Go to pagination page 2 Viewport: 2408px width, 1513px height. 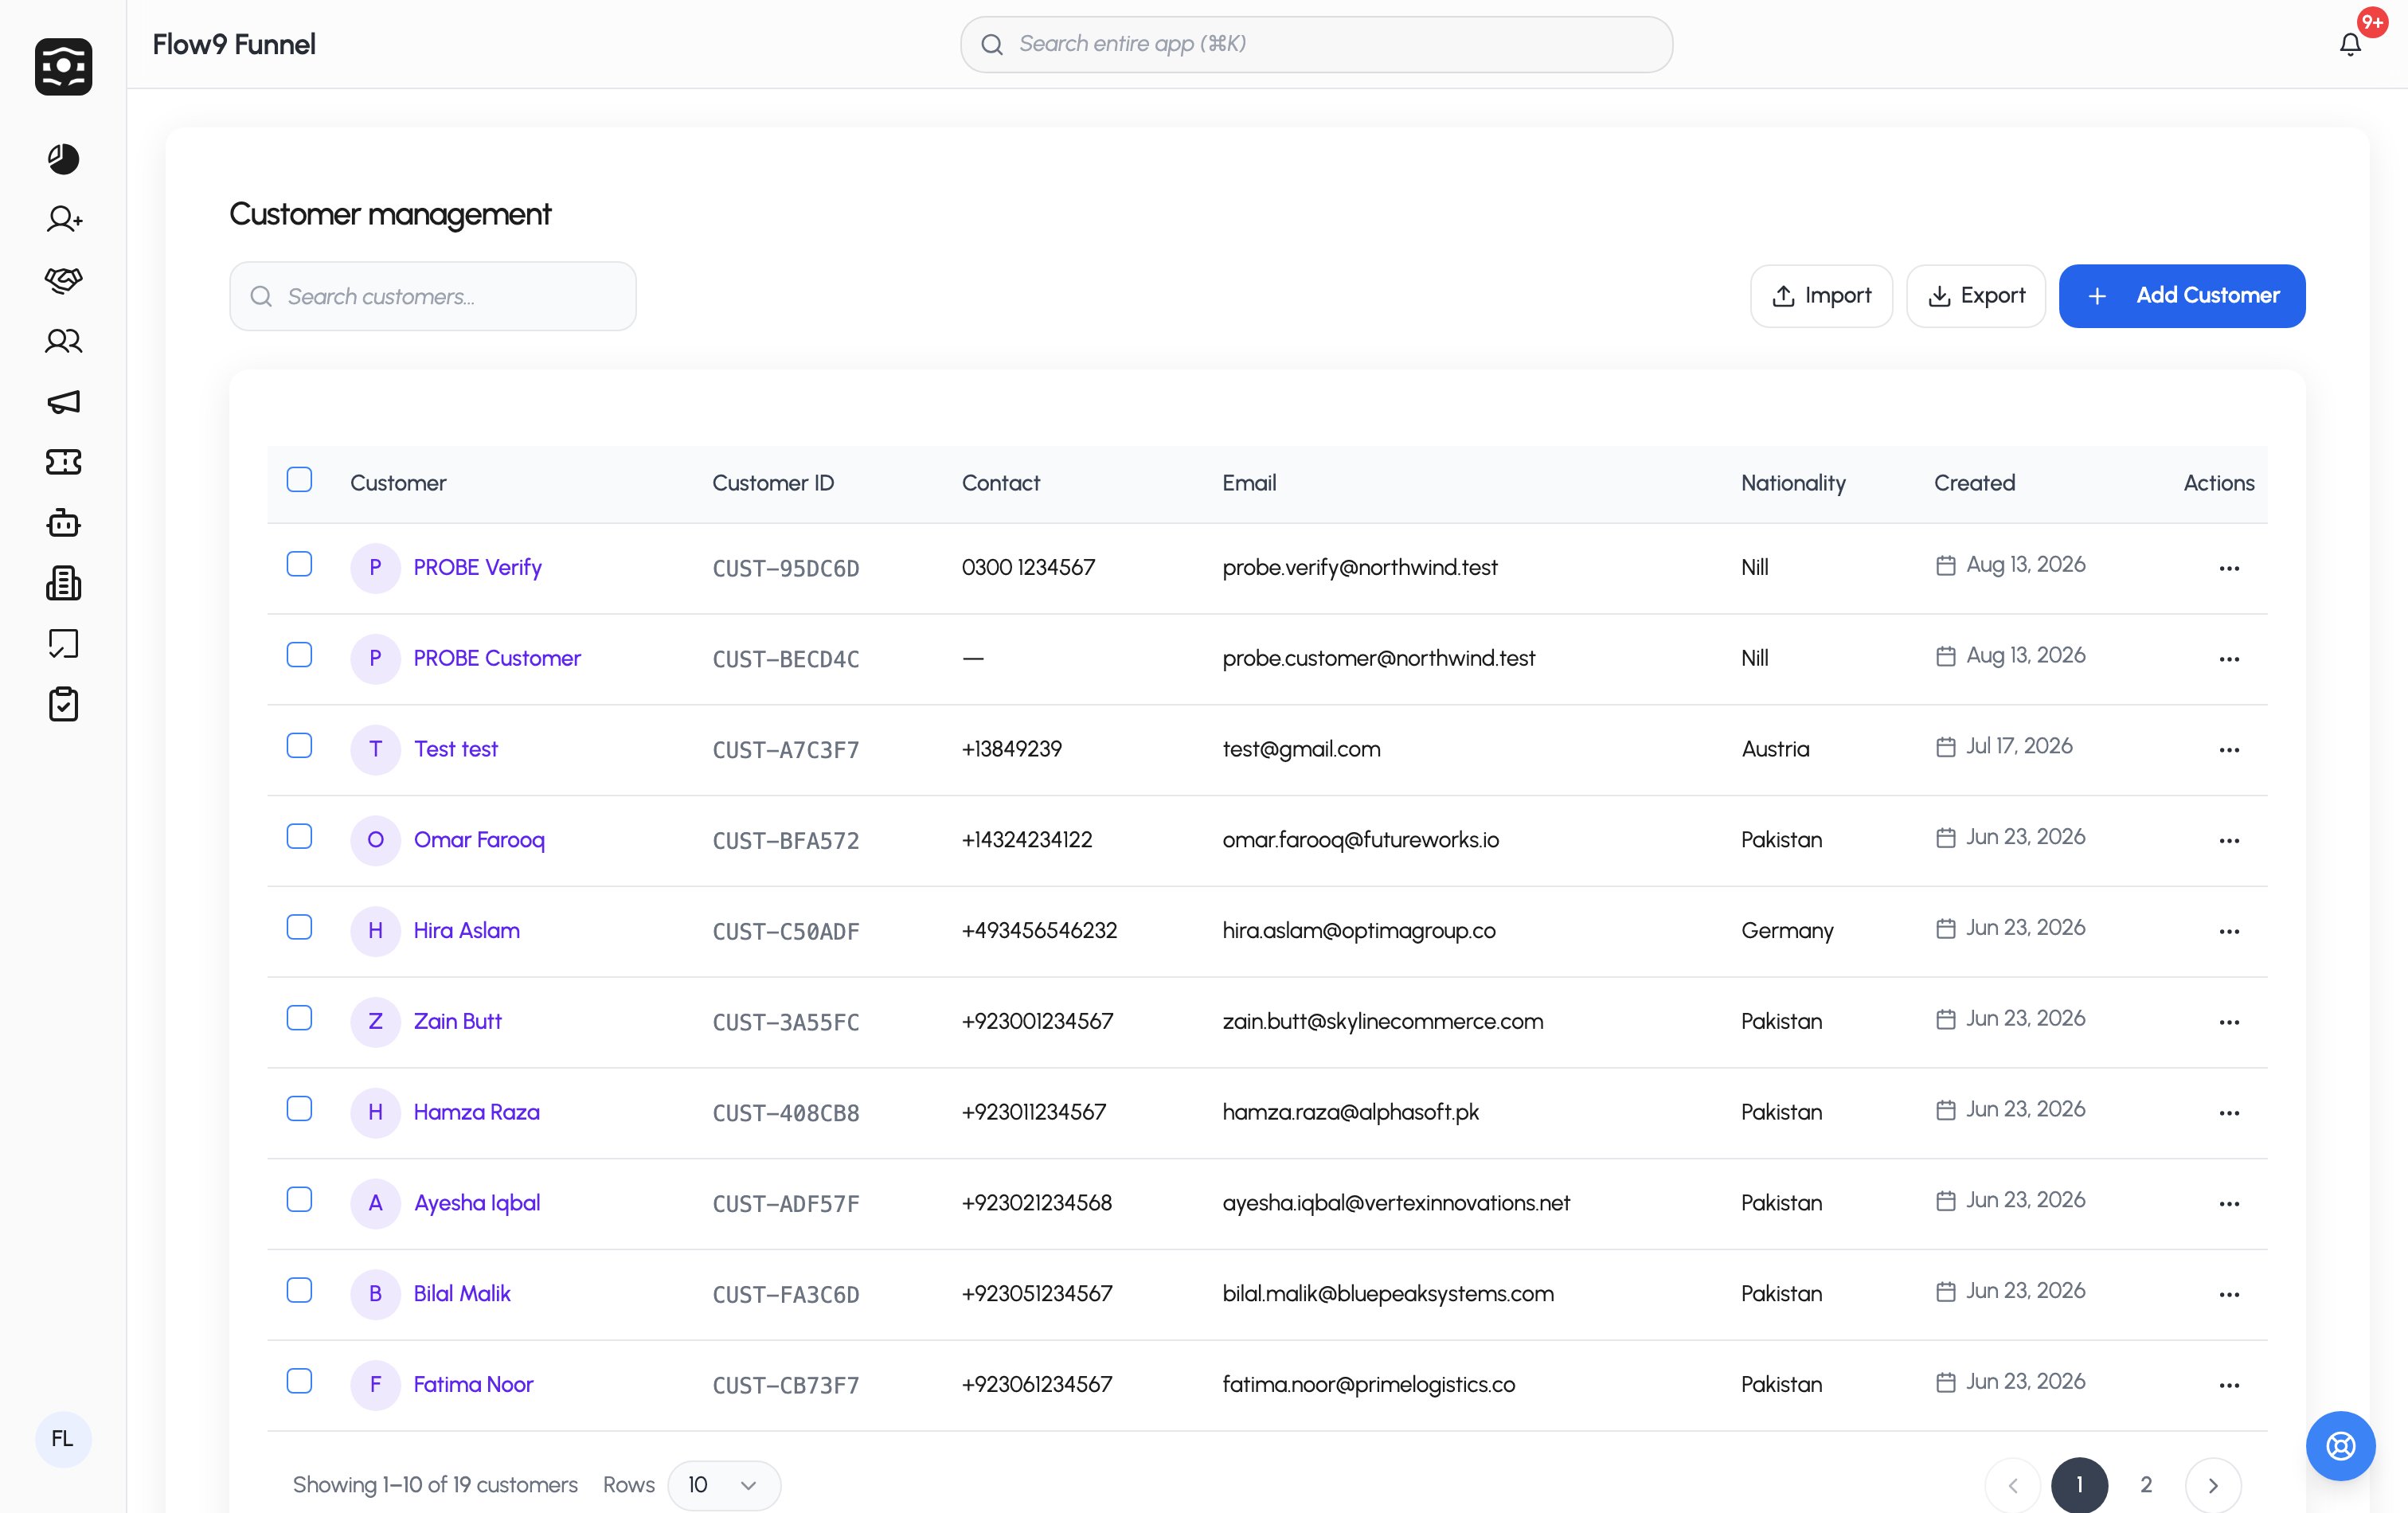click(2146, 1485)
